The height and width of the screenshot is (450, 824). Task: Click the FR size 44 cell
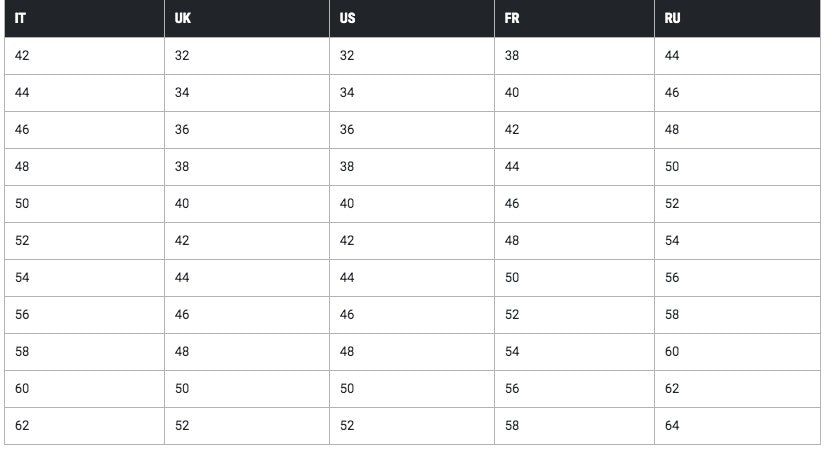point(512,167)
